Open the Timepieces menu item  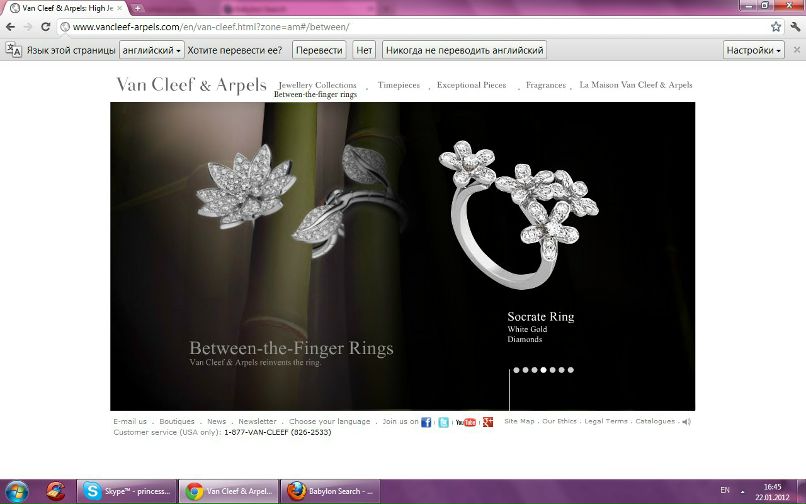(x=398, y=85)
